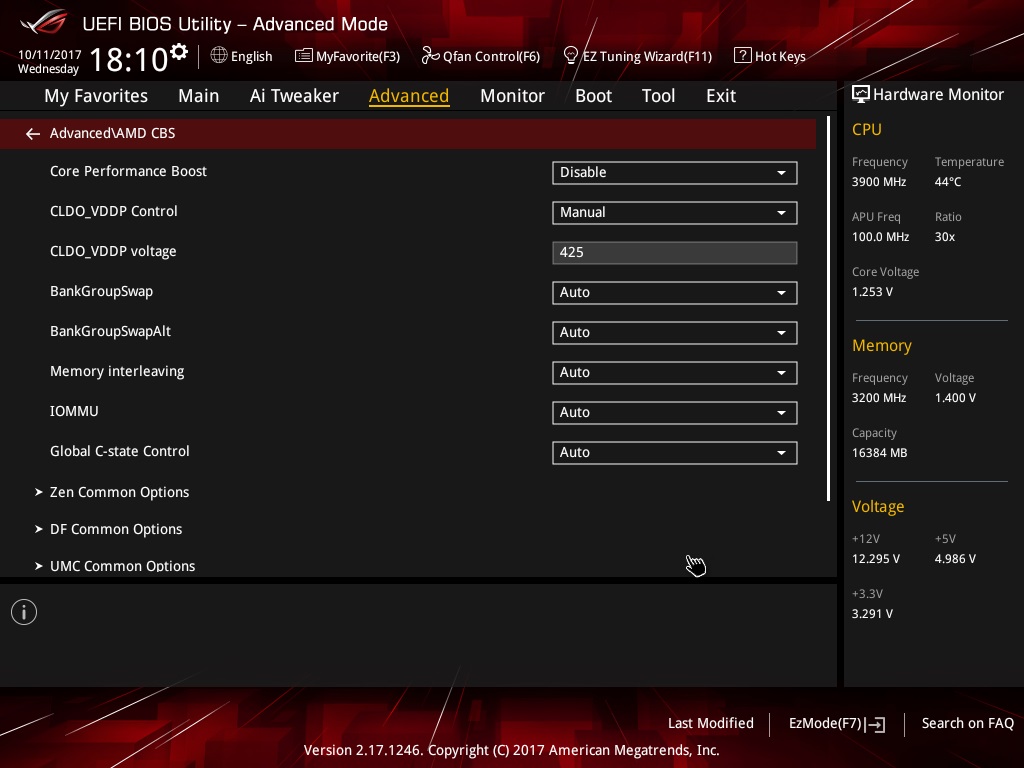Click the info circle icon in help pane
Image resolution: width=1024 pixels, height=768 pixels.
pos(24,612)
